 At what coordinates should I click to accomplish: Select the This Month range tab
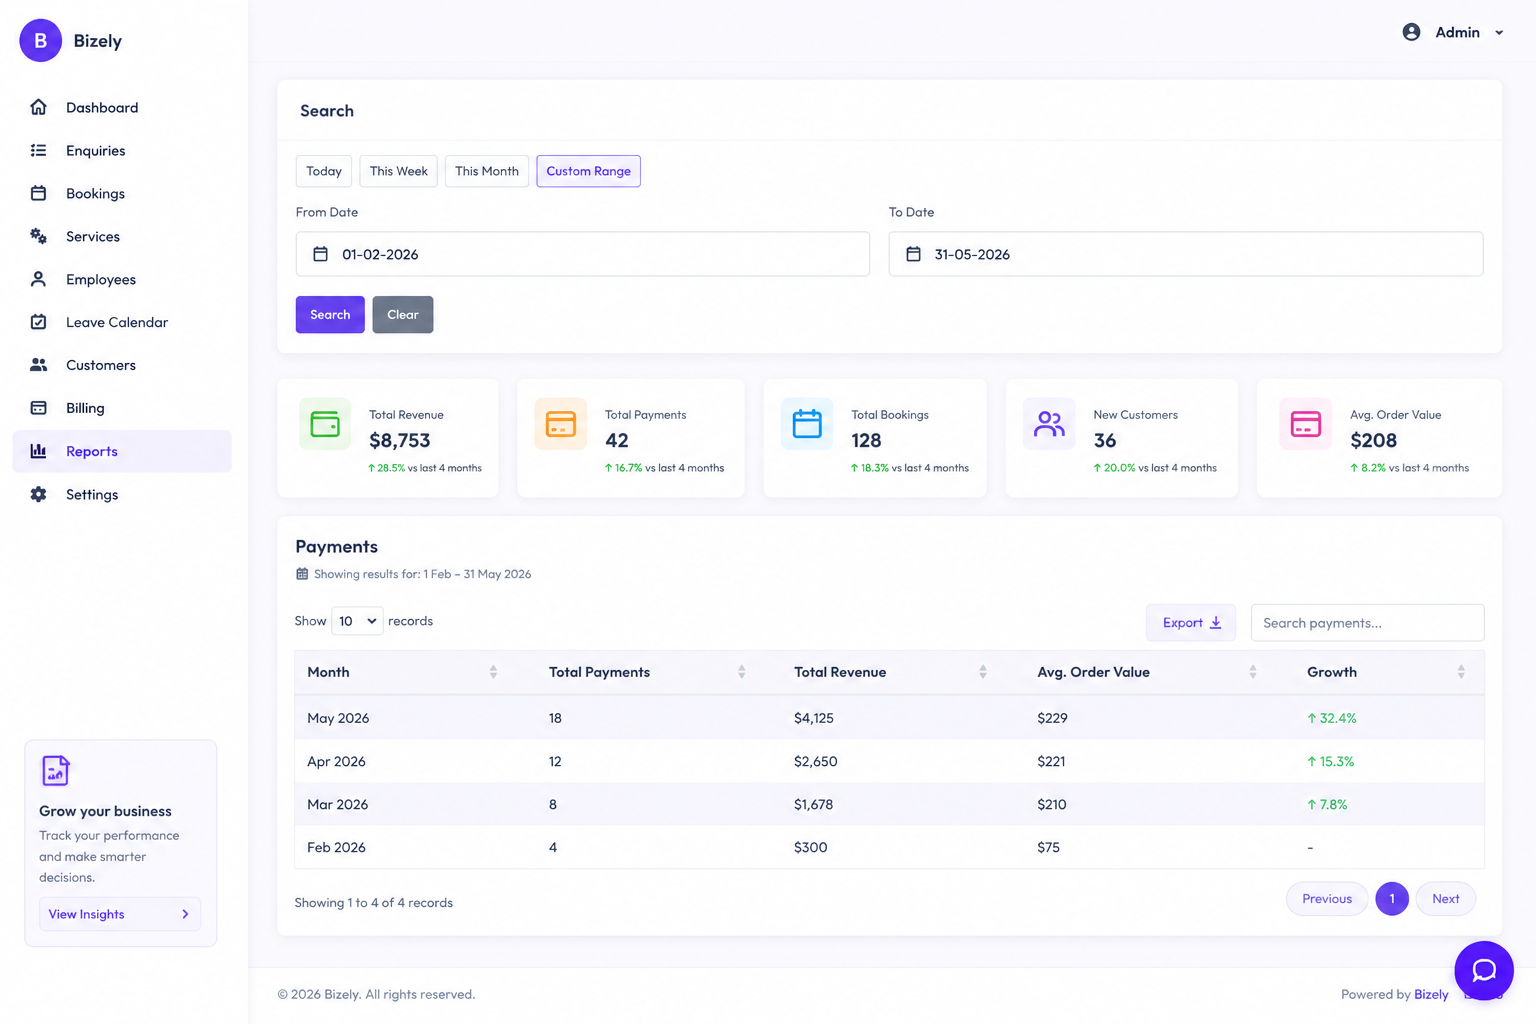click(x=487, y=171)
